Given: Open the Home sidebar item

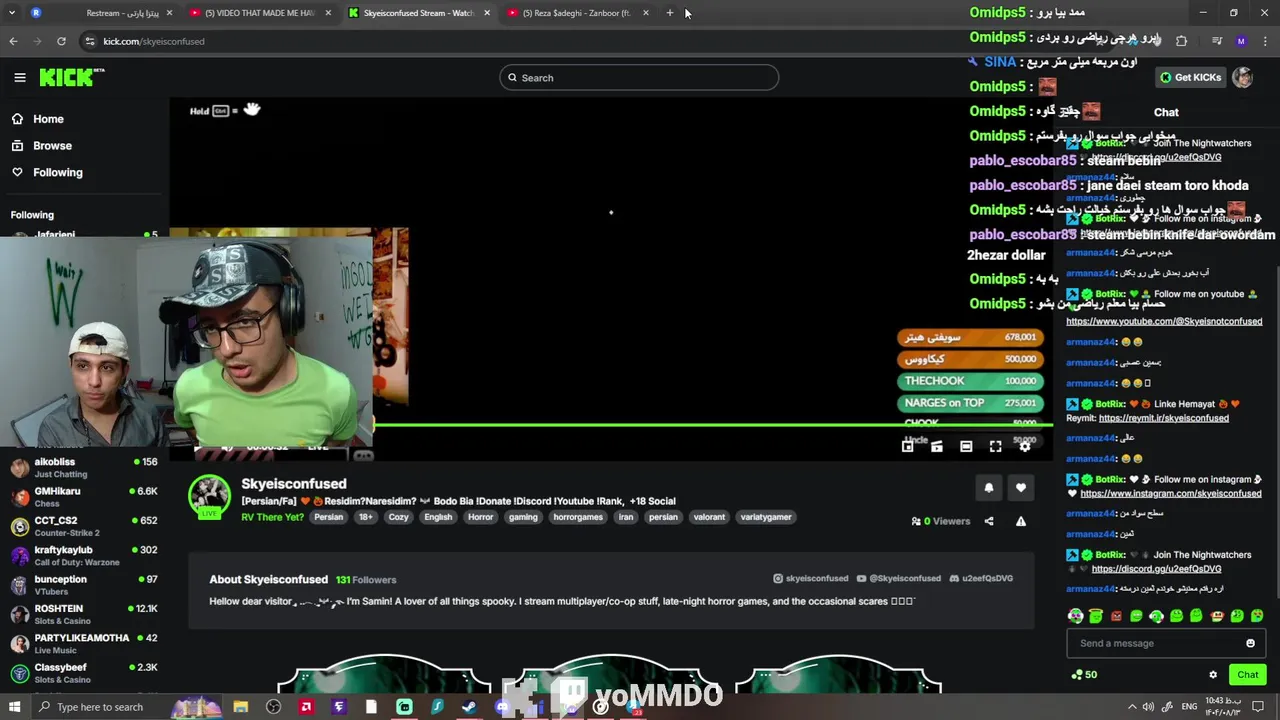Looking at the screenshot, I should click(x=48, y=119).
